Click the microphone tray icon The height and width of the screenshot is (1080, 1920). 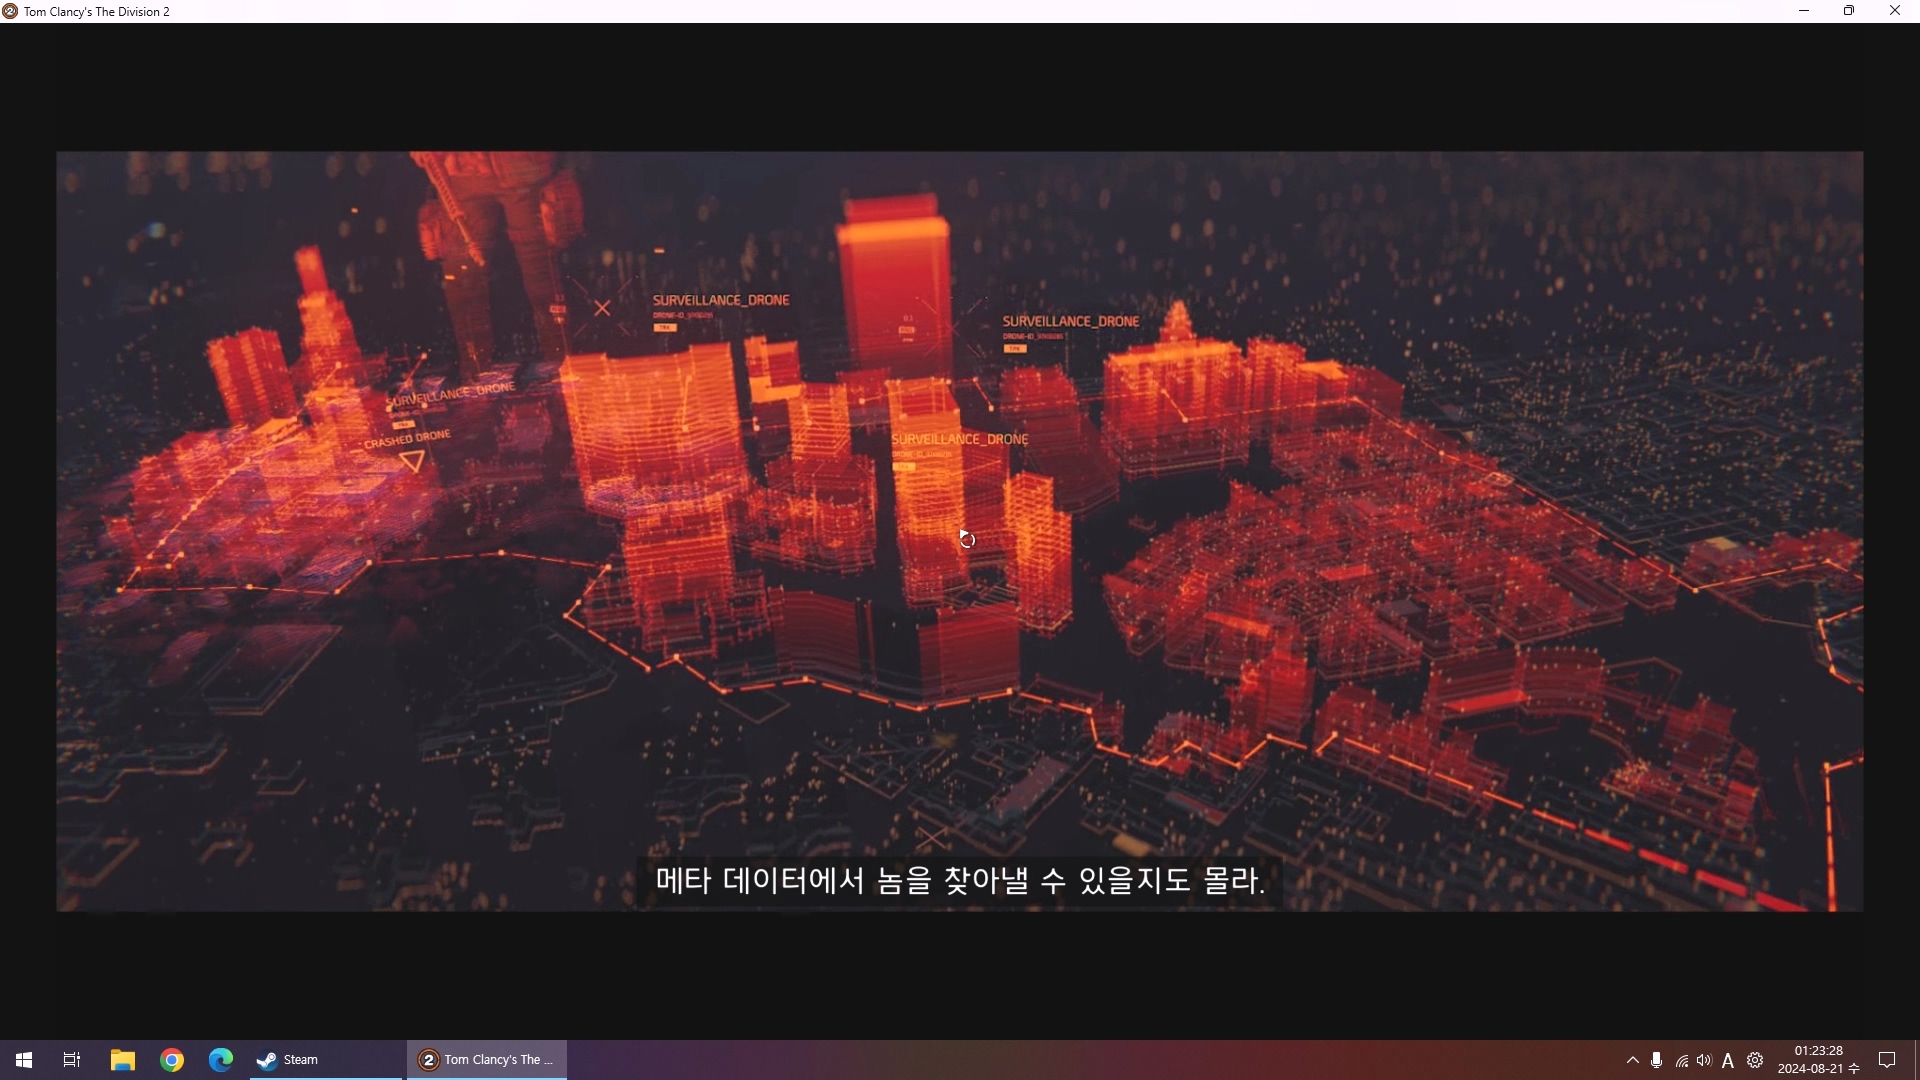(x=1657, y=1060)
